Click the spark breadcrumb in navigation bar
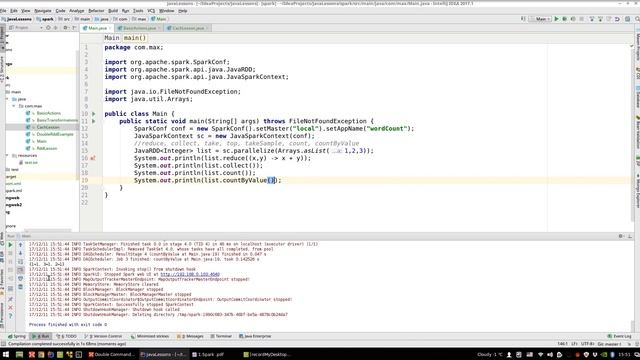The height and width of the screenshot is (360, 640). click(45, 19)
